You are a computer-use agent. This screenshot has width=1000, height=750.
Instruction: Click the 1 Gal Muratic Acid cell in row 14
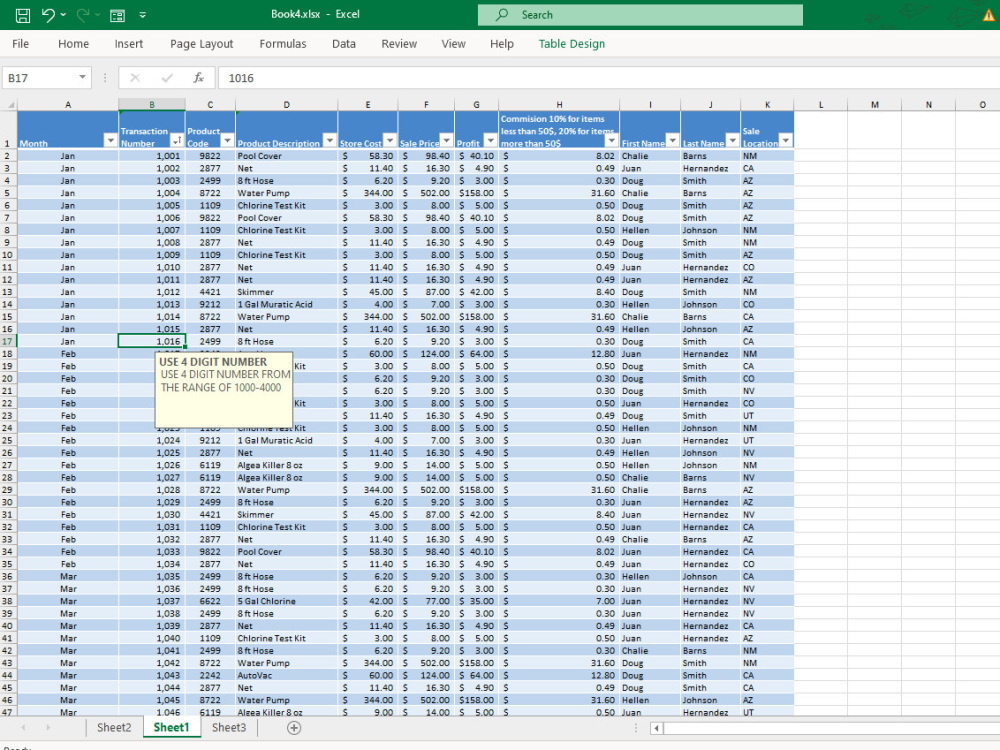tap(286, 304)
